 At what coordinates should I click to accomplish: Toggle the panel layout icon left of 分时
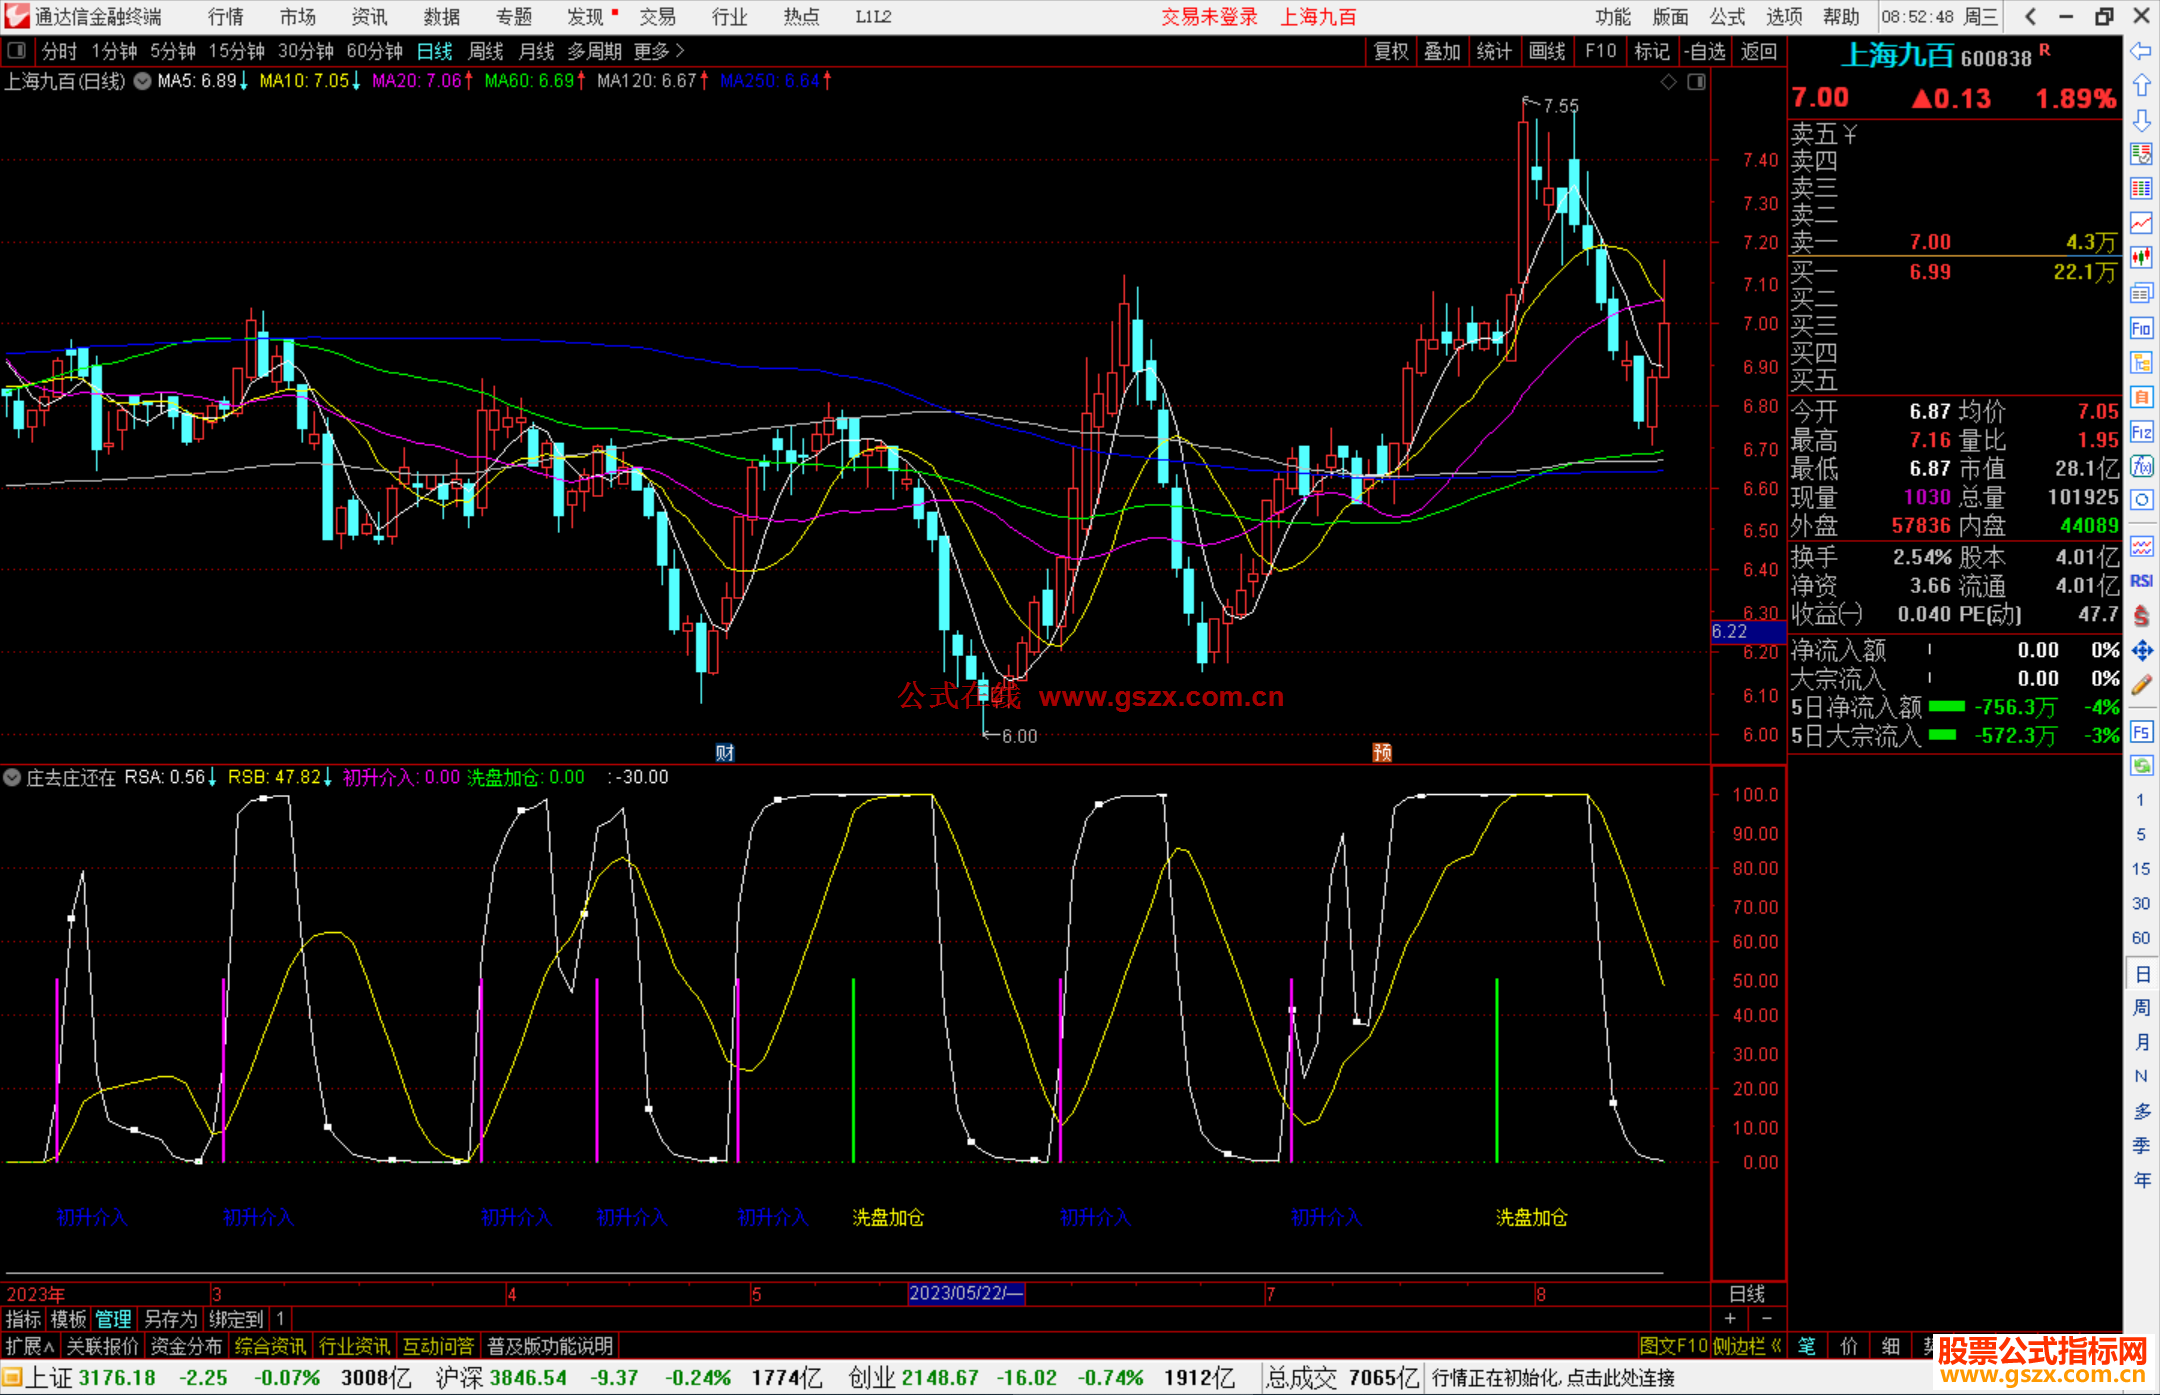pos(17,50)
